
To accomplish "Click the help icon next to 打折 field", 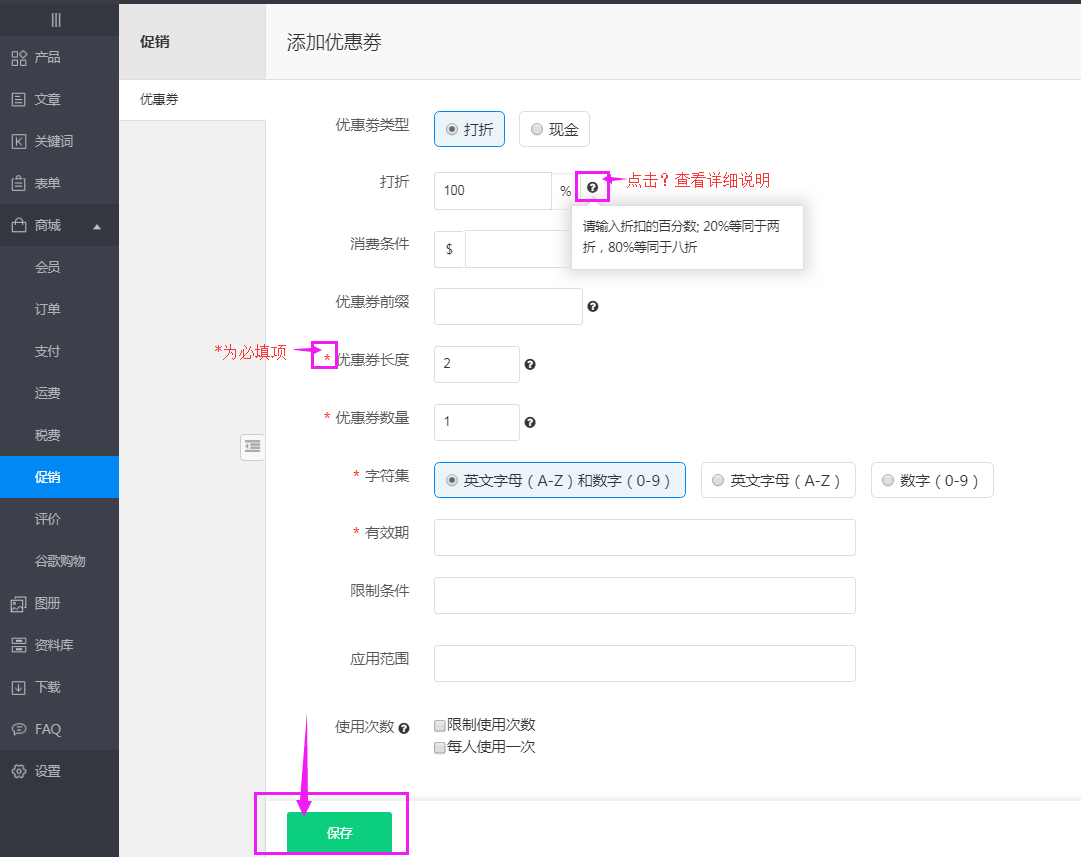I will [x=593, y=187].
